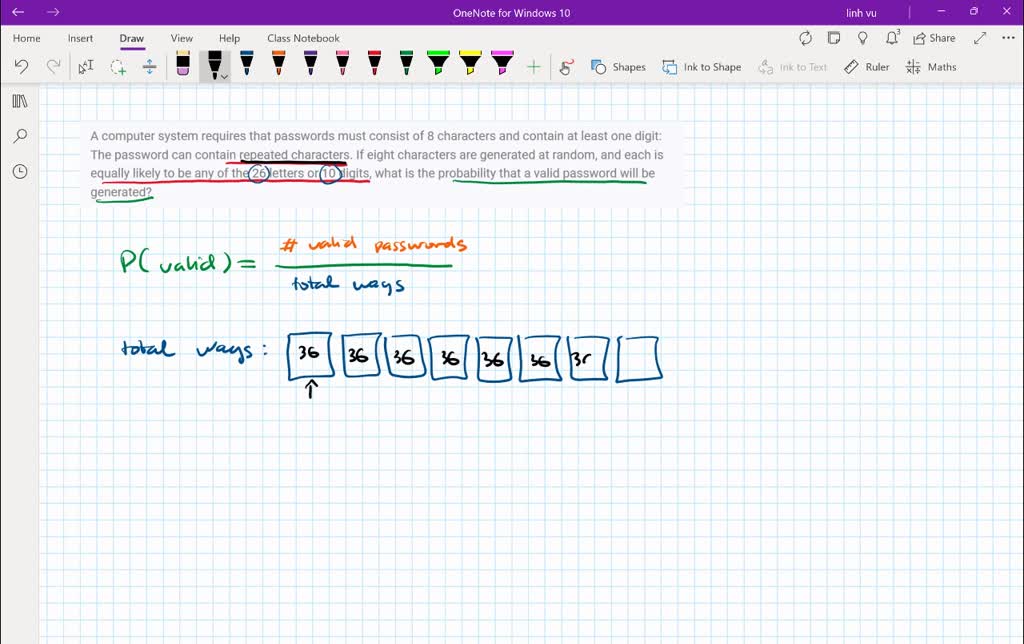The image size is (1024, 644).
Task: Switch to the Insert tab
Action: pyautogui.click(x=80, y=38)
